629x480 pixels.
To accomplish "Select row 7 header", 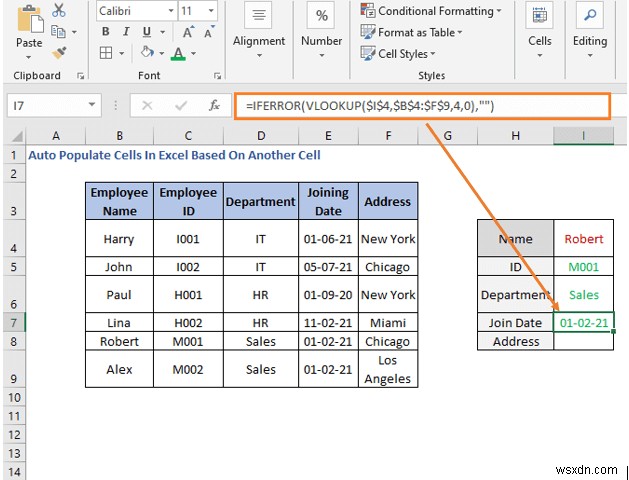I will click(x=14, y=322).
